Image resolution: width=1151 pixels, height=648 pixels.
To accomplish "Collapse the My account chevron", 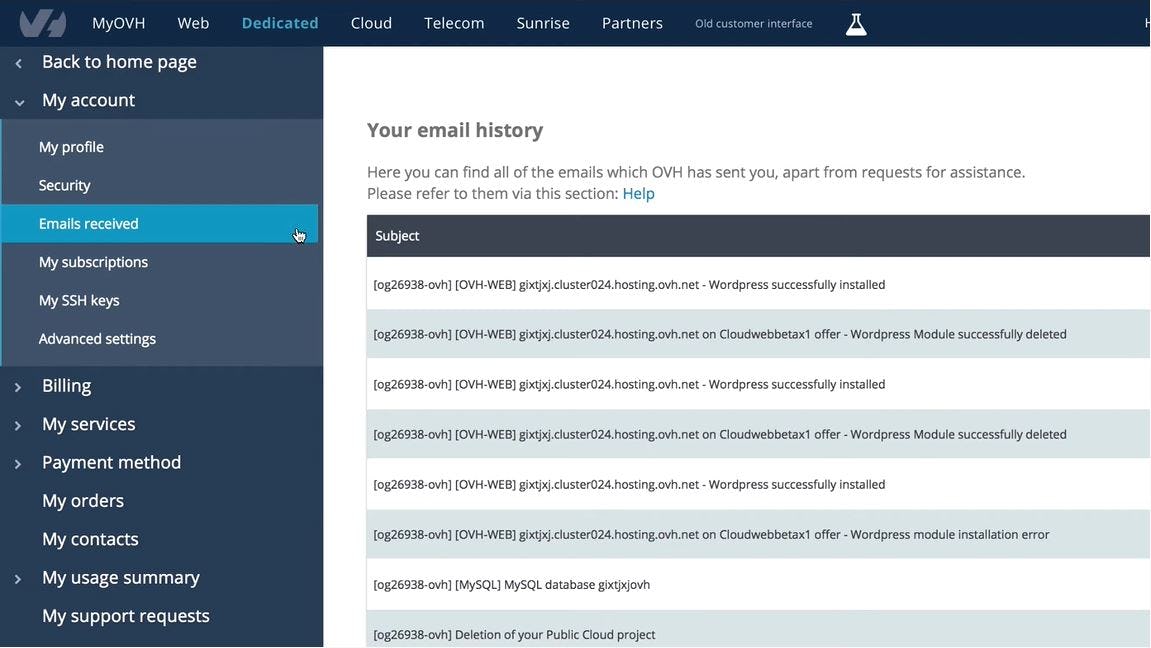I will pyautogui.click(x=19, y=102).
